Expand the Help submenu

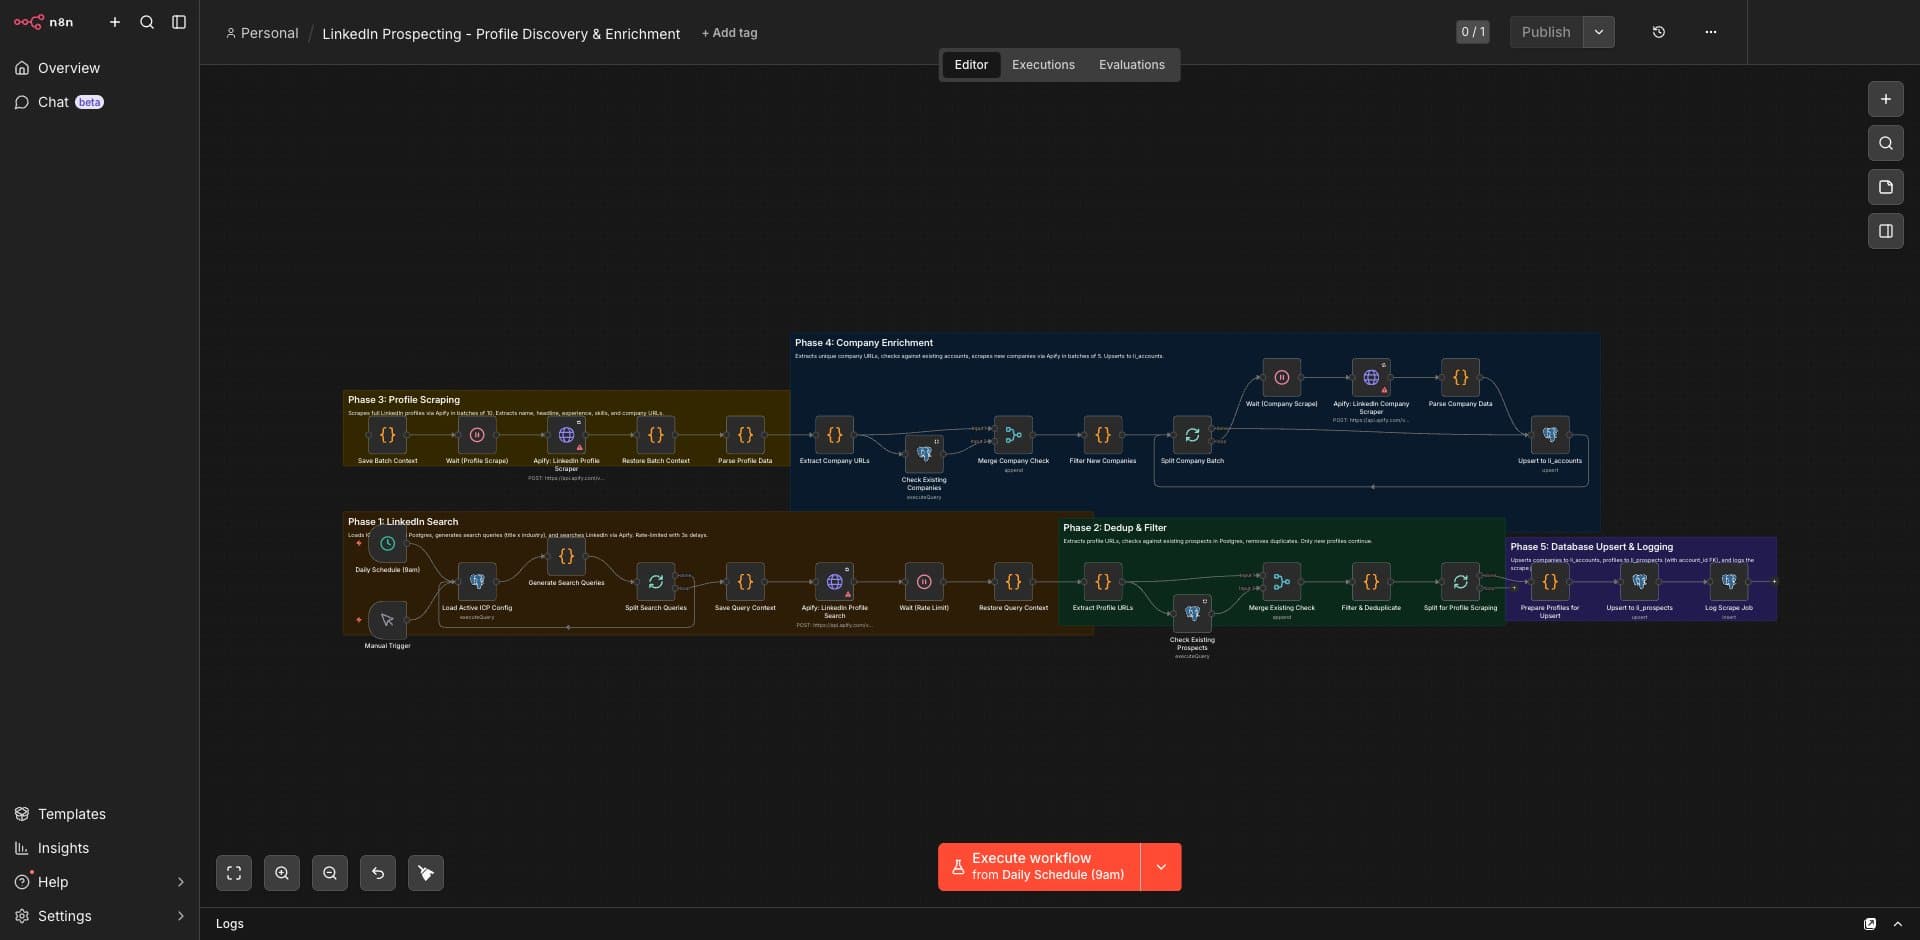181,882
